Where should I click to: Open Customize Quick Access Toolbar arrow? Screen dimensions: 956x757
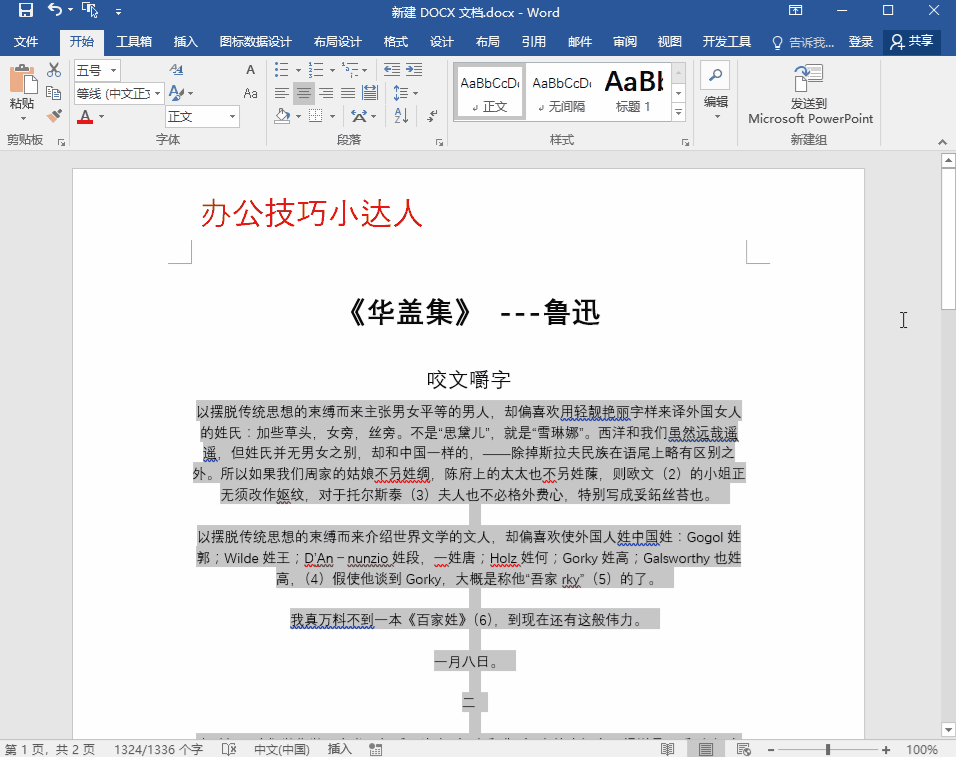pyautogui.click(x=118, y=11)
